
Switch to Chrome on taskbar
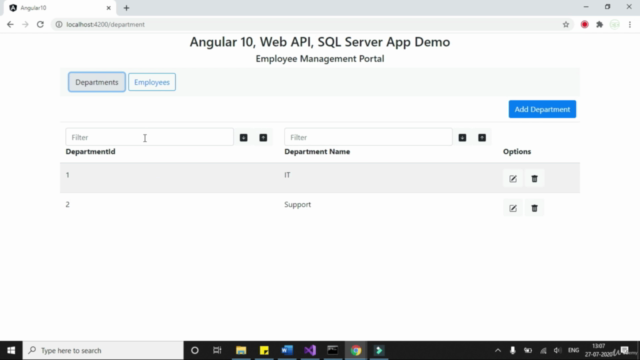pos(356,350)
